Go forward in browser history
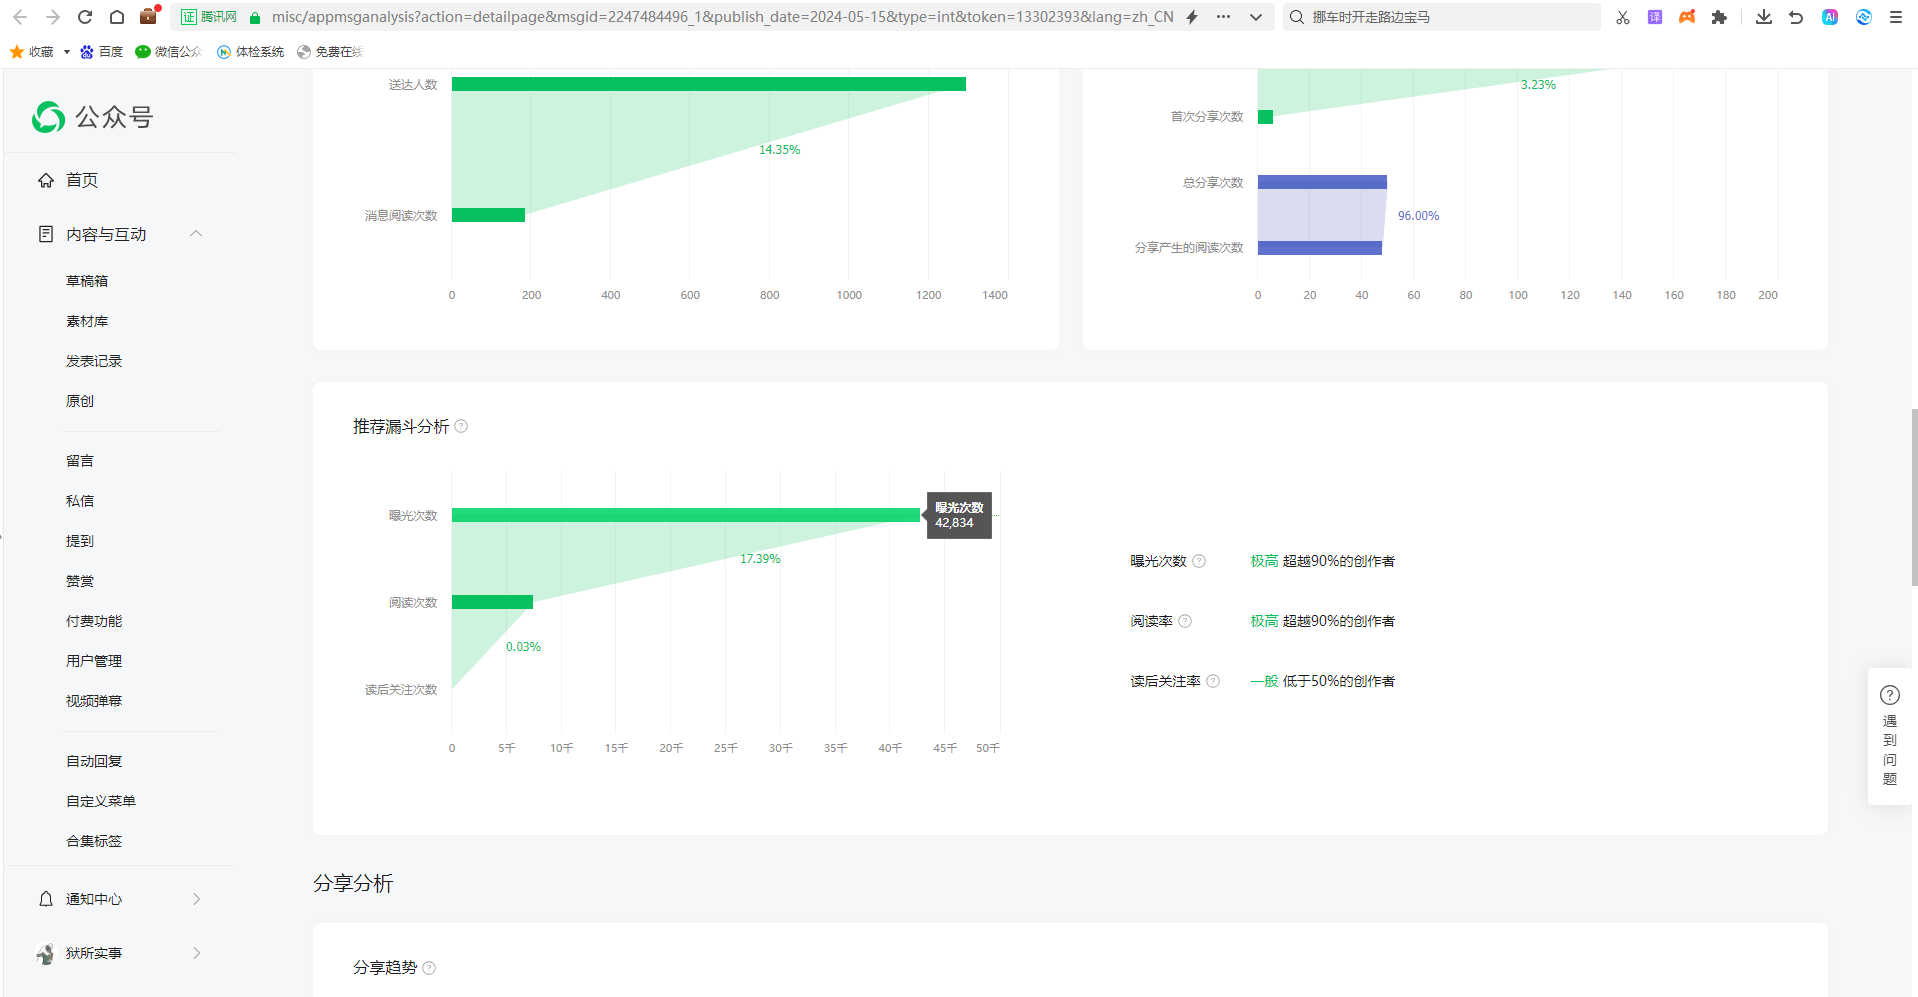The image size is (1918, 997). pos(53,17)
